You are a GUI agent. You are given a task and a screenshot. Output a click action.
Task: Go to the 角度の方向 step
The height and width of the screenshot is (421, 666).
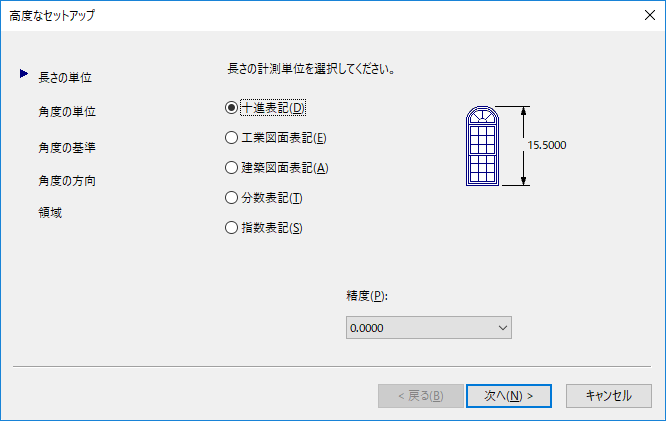coord(67,181)
